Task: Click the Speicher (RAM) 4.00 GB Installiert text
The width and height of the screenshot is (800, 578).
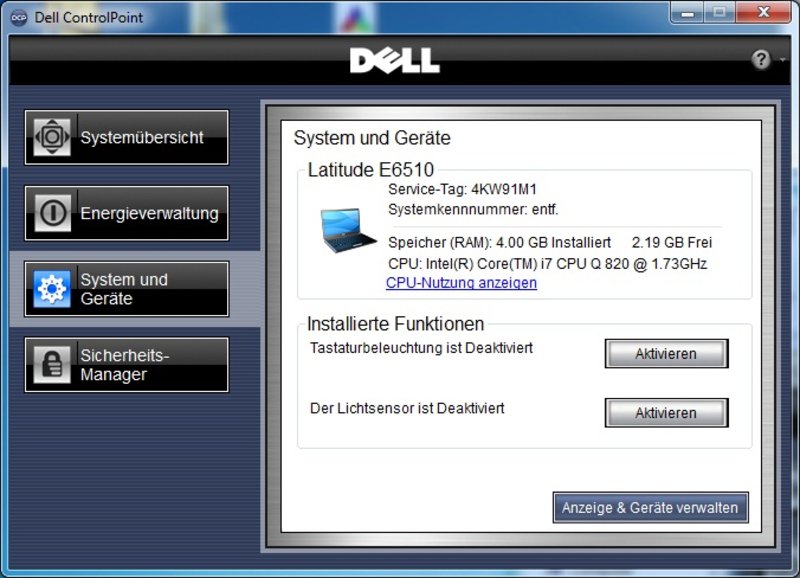Action: tap(499, 242)
